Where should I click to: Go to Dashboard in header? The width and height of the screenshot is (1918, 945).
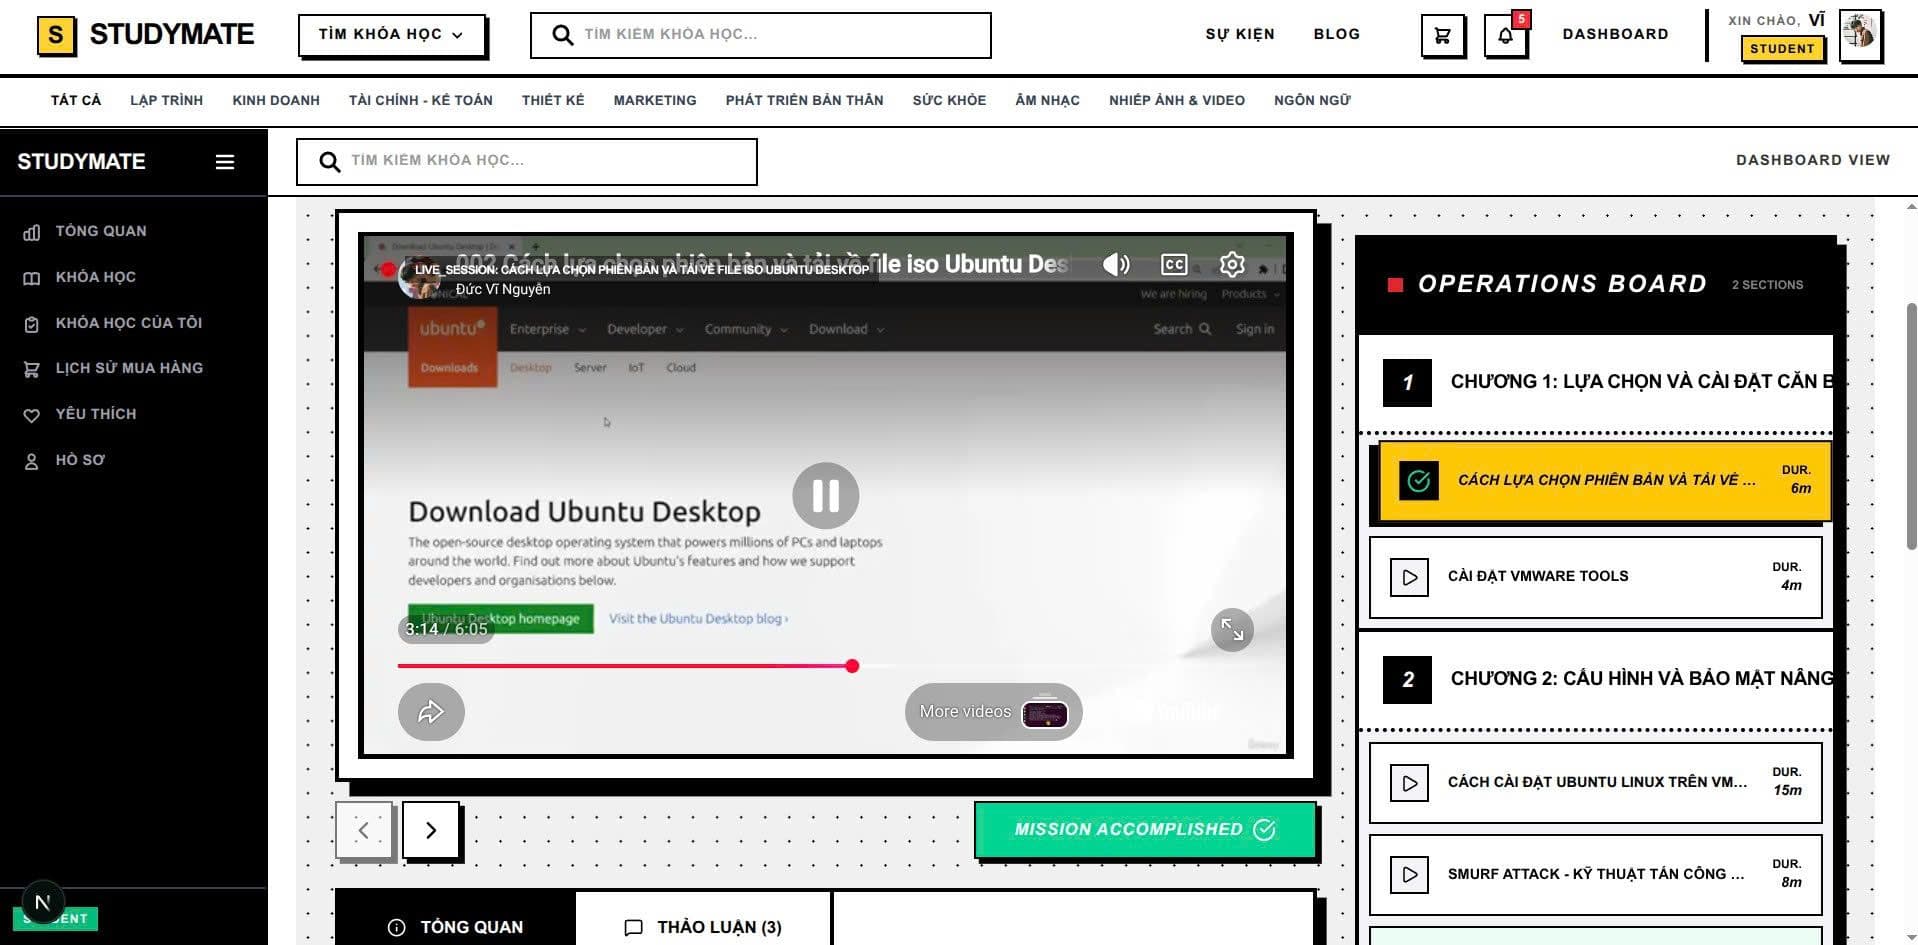(x=1615, y=34)
